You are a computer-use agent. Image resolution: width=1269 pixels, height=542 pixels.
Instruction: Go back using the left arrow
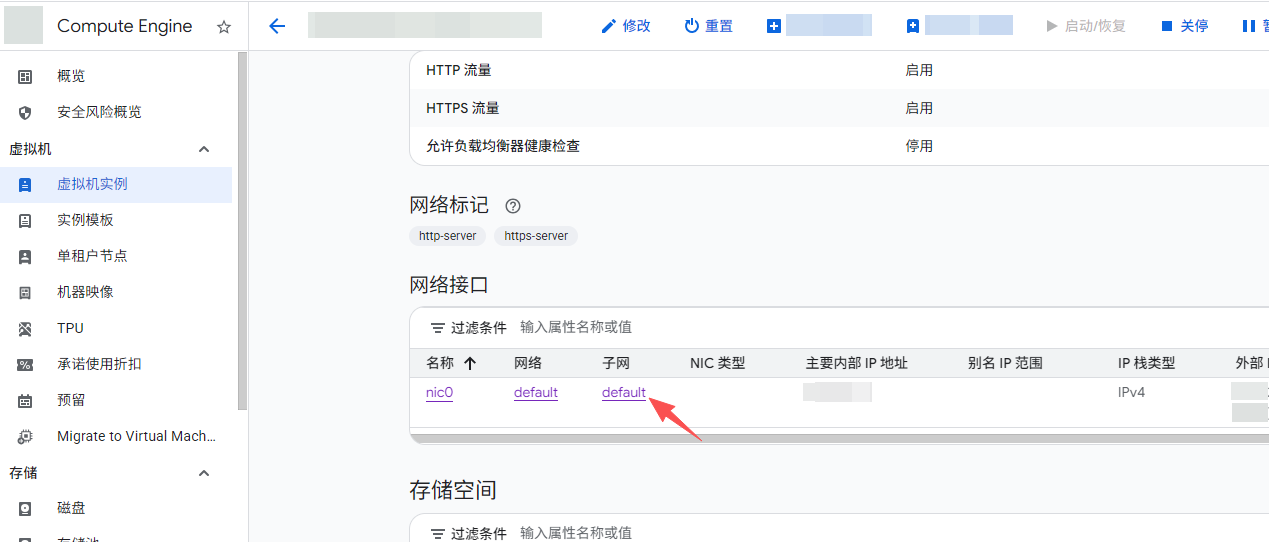pos(277,26)
